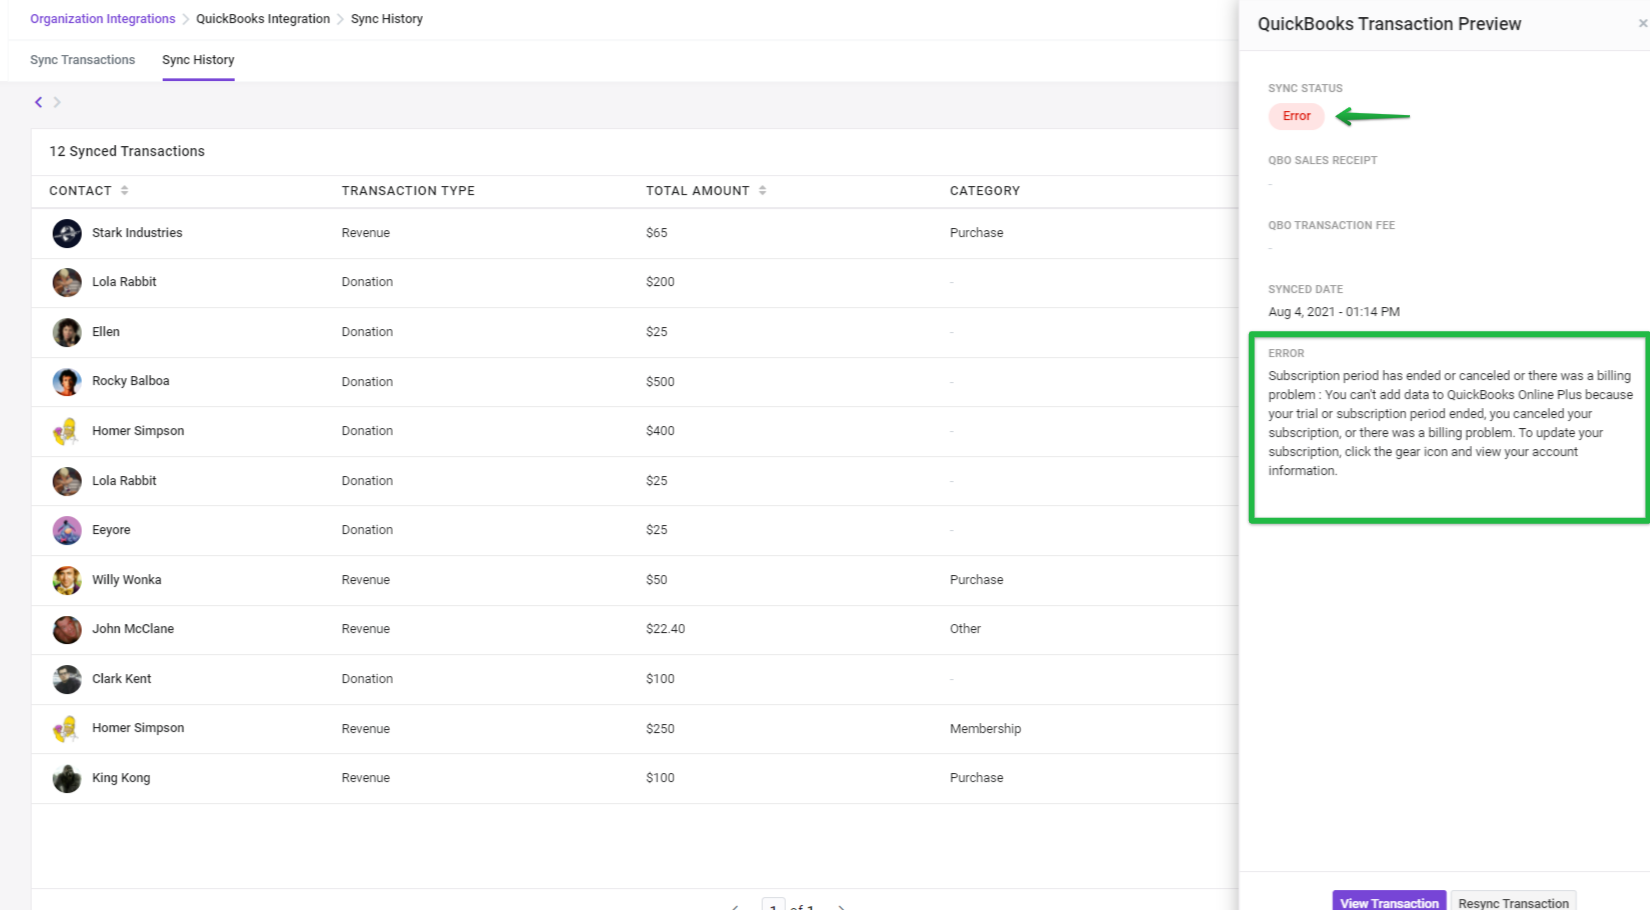
Task: Click Eeyore's avatar picture
Action: pyautogui.click(x=67, y=530)
